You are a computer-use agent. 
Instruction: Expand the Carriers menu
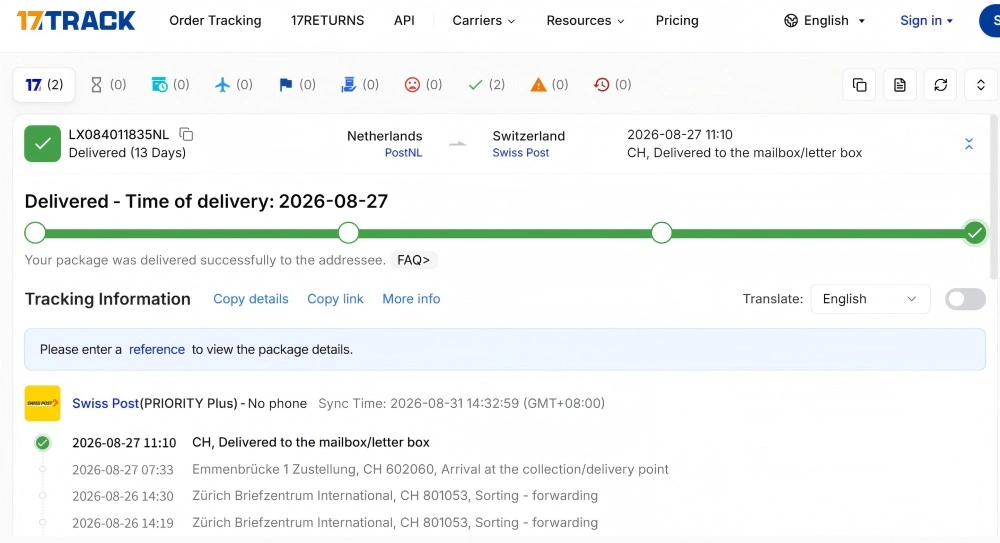coord(483,20)
